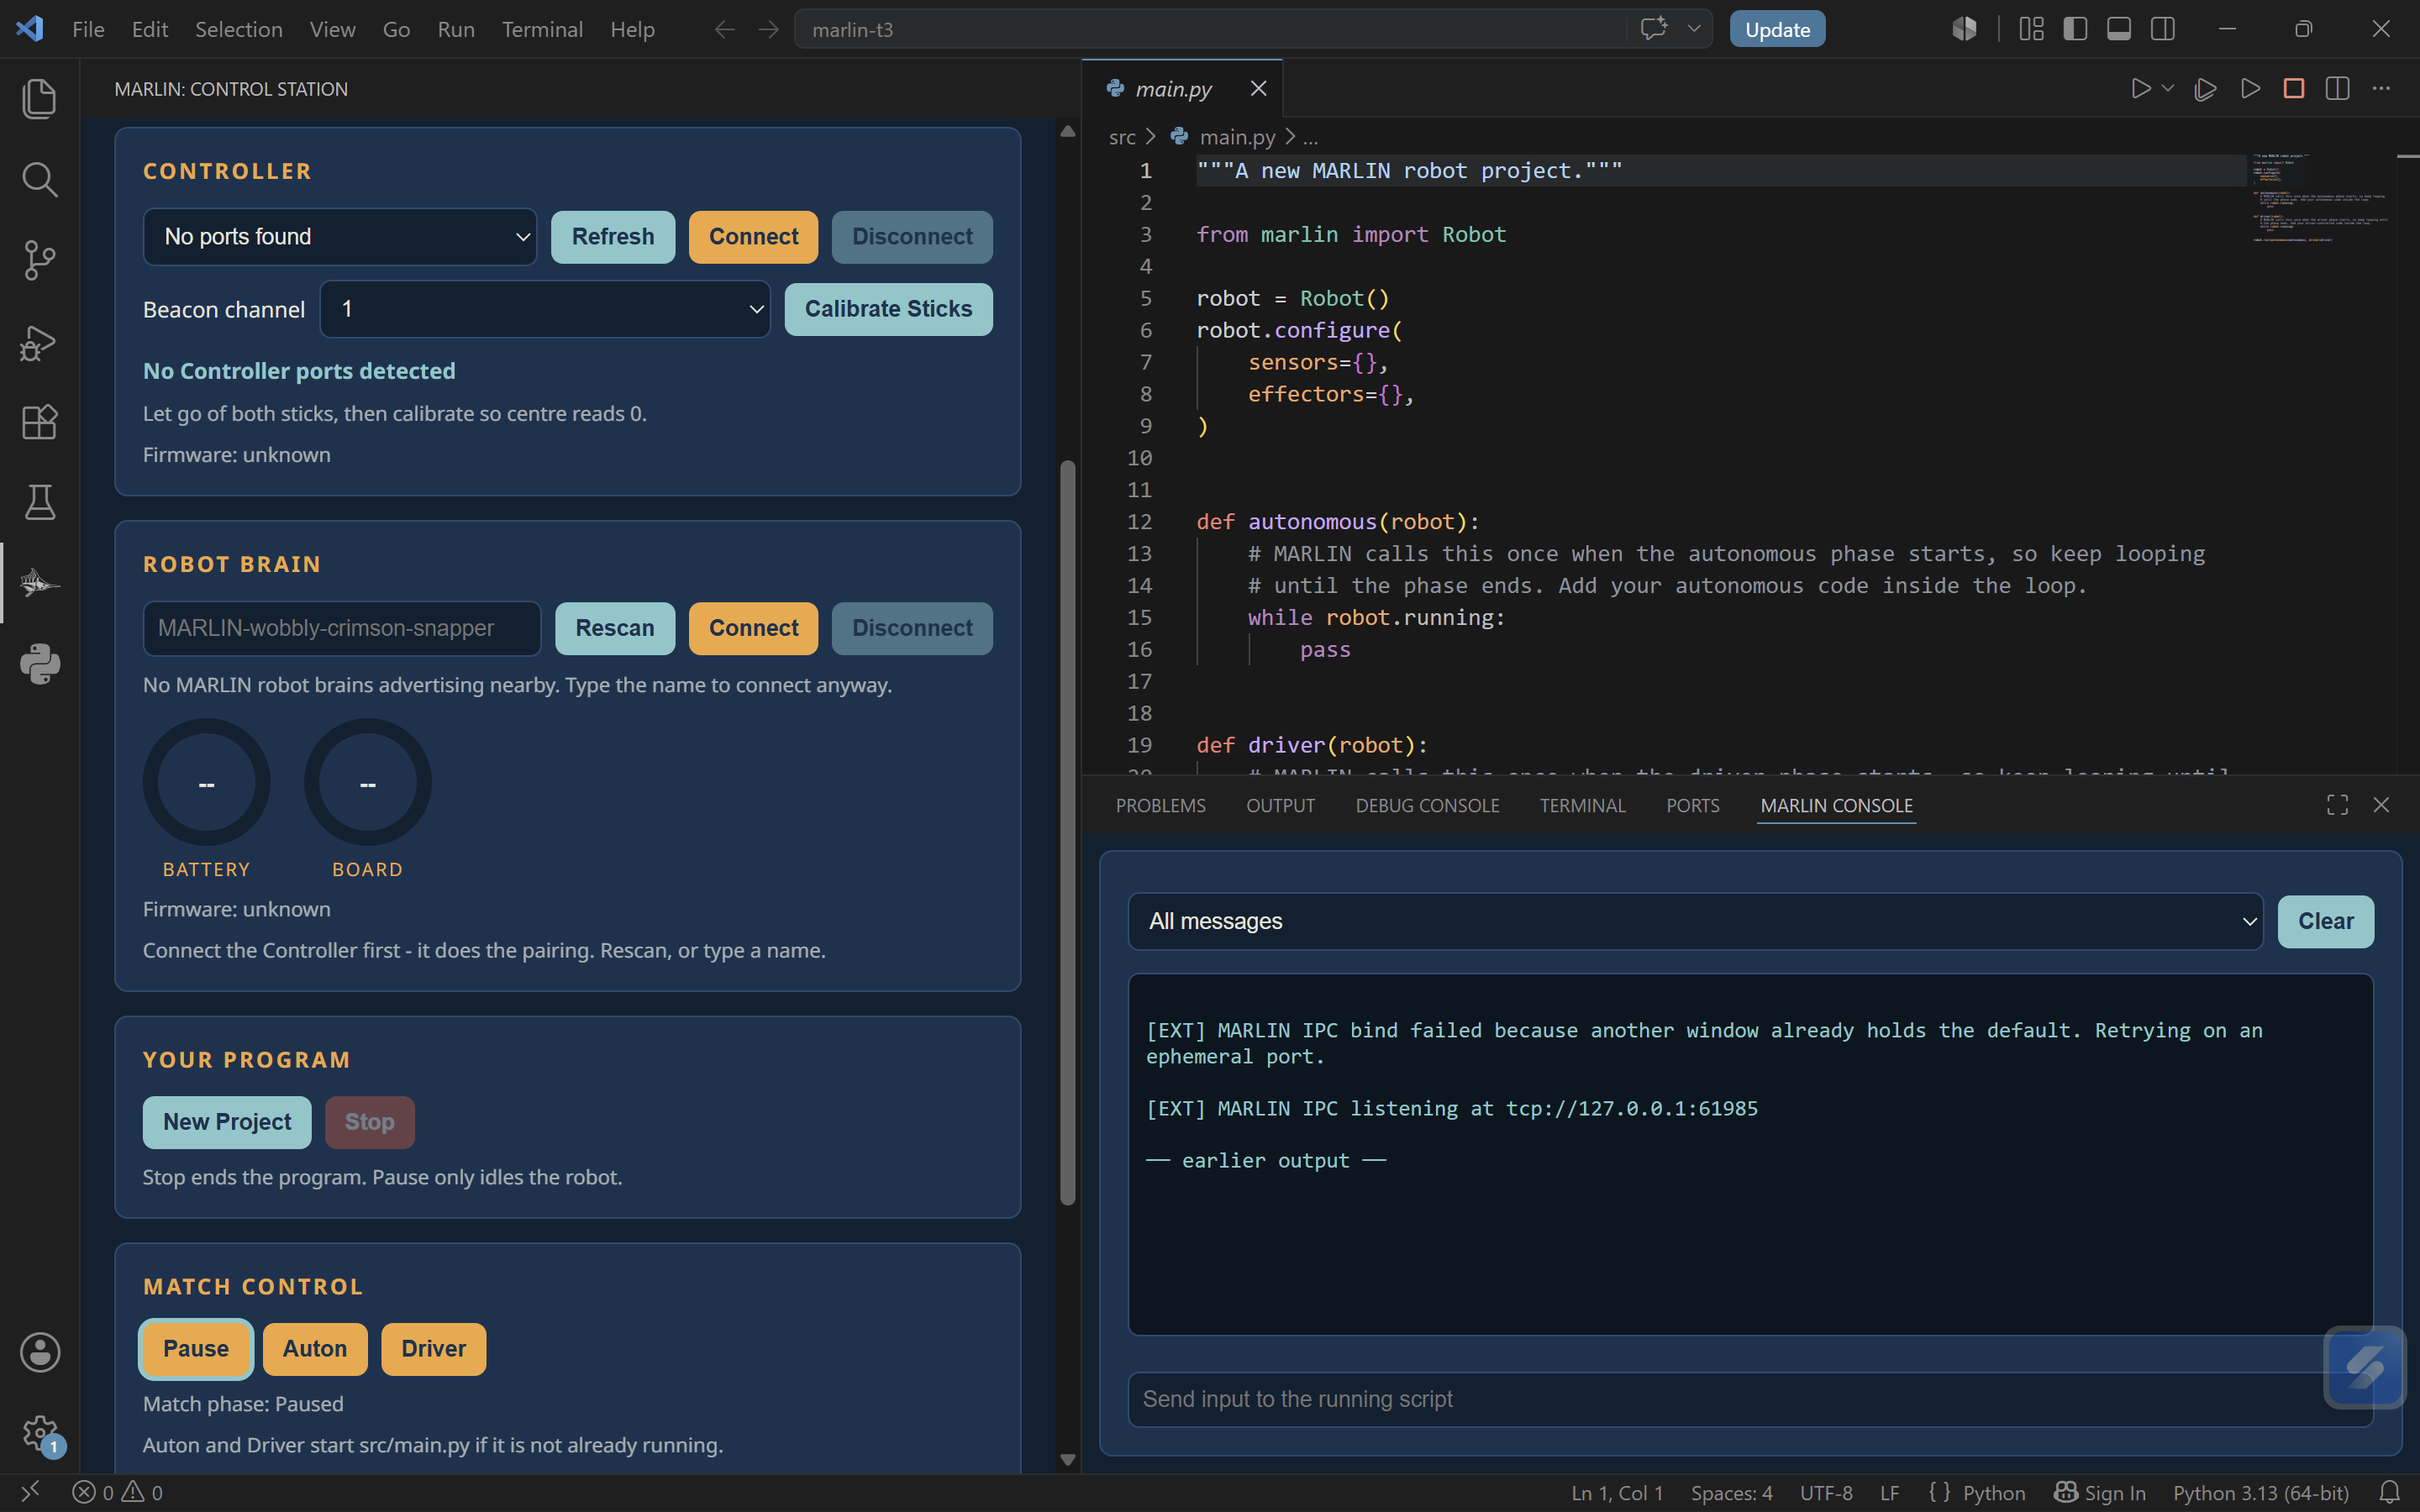
Task: Click Spaces: 4 indentation setting
Action: coord(1731,1493)
